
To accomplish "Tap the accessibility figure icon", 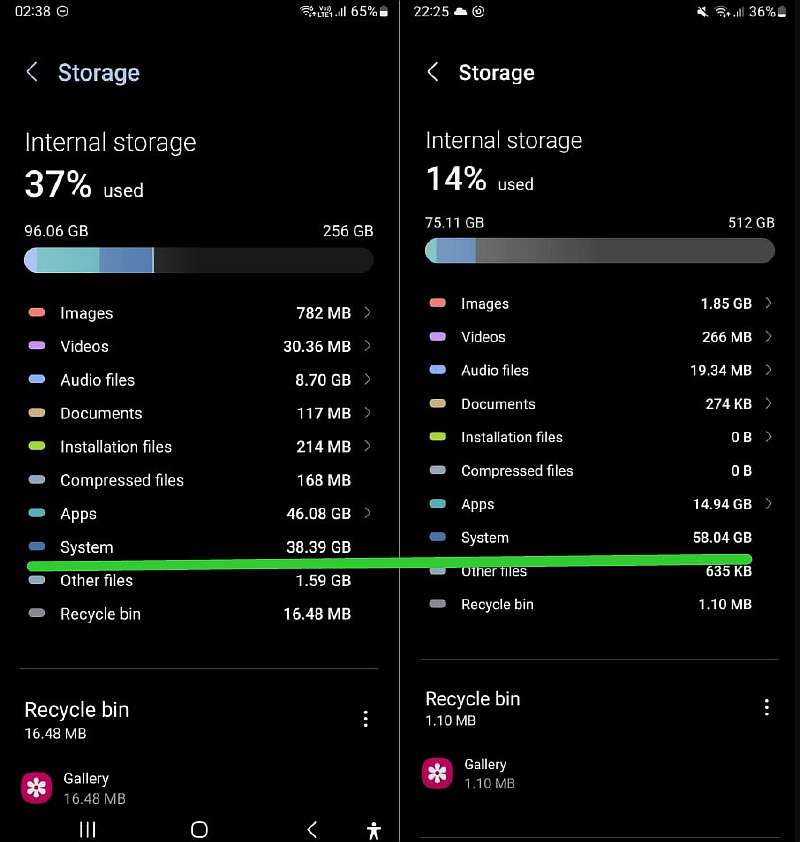I will (x=374, y=829).
